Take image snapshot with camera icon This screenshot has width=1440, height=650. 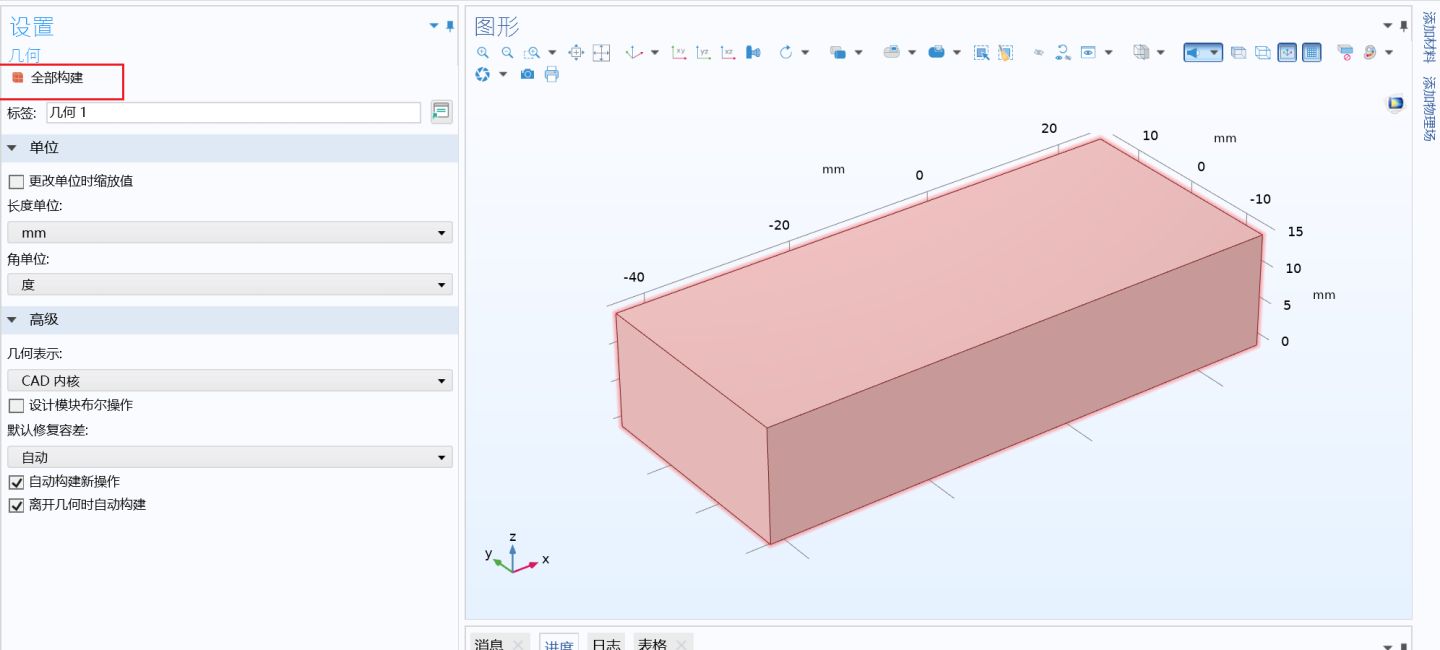click(527, 74)
